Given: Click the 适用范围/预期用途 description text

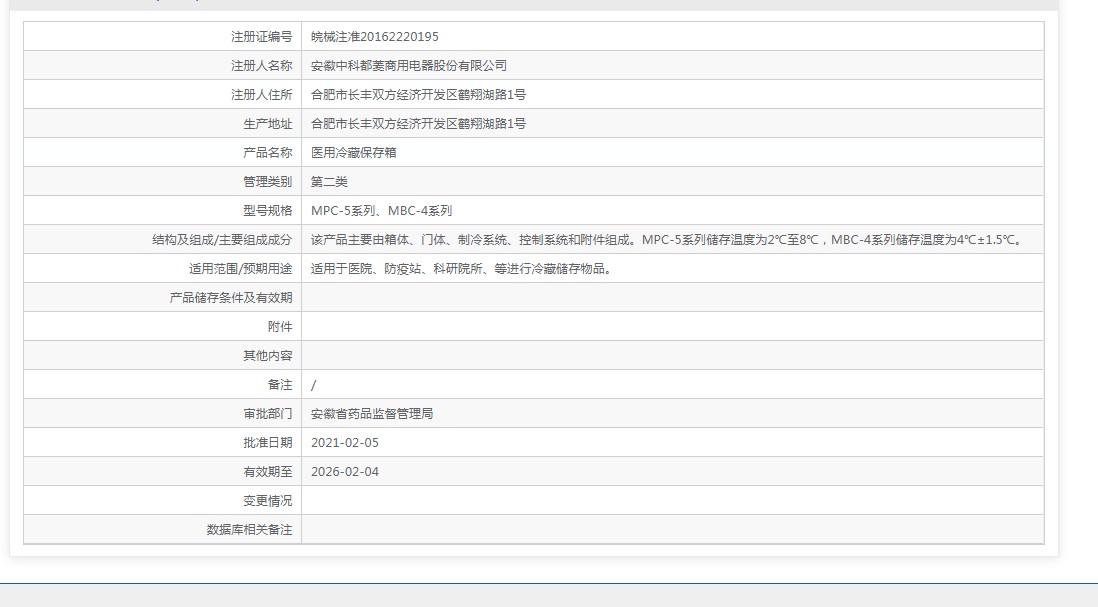Looking at the screenshot, I should 460,269.
